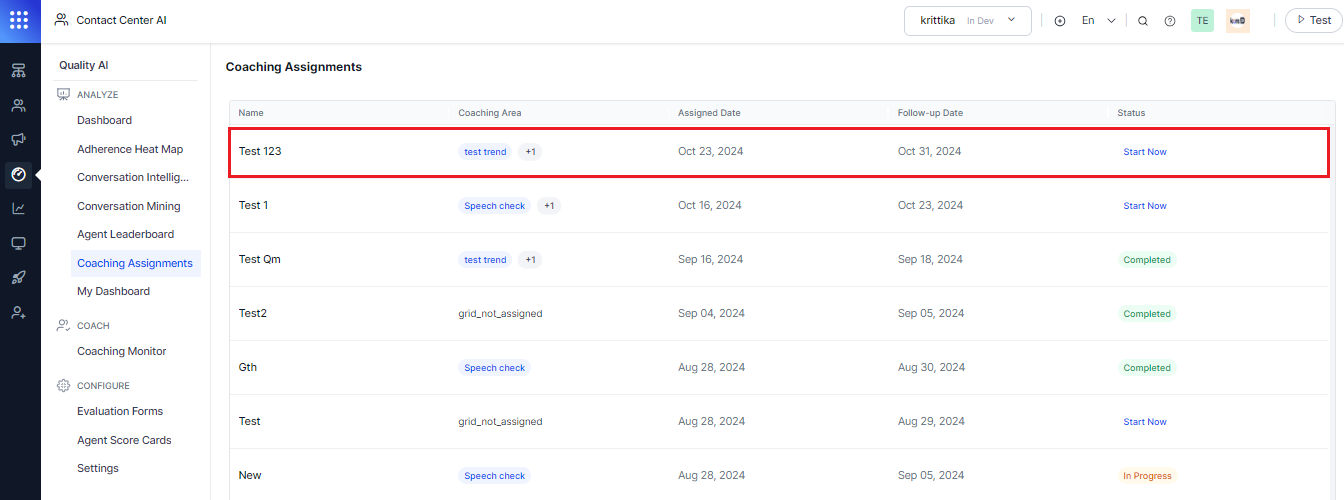Expand the +1 badge on Test 1 row
Image resolution: width=1344 pixels, height=500 pixels.
tap(549, 206)
